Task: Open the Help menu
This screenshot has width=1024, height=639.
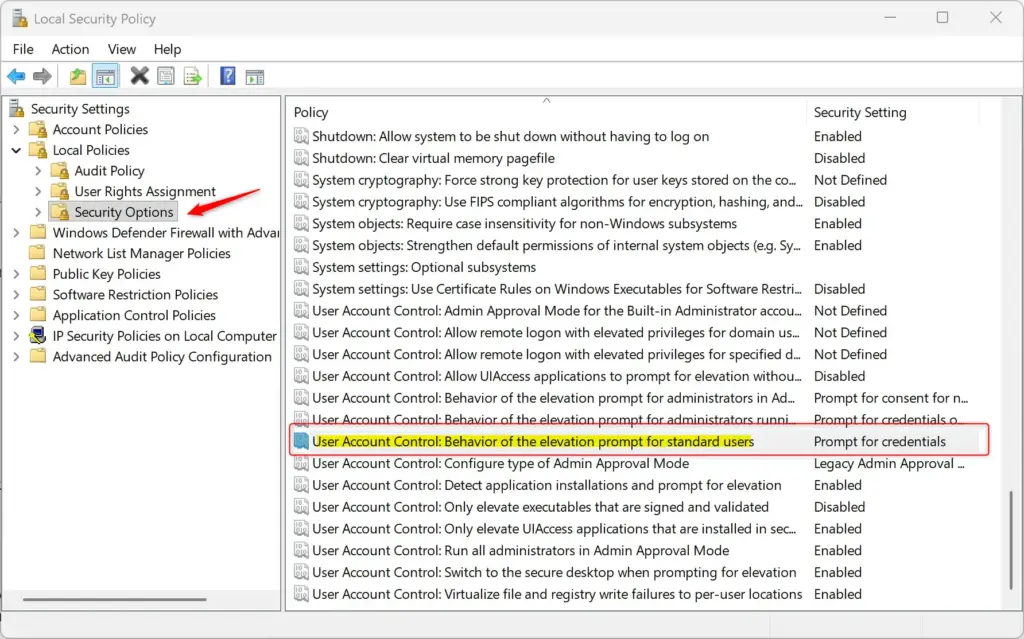Action: click(167, 49)
